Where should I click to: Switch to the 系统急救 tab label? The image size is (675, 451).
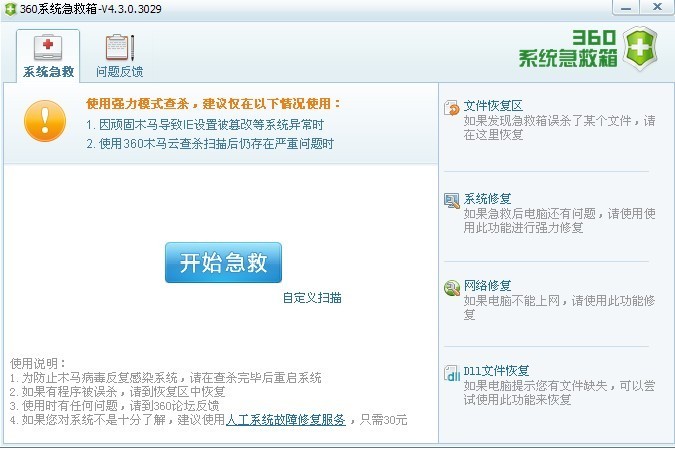pyautogui.click(x=48, y=71)
